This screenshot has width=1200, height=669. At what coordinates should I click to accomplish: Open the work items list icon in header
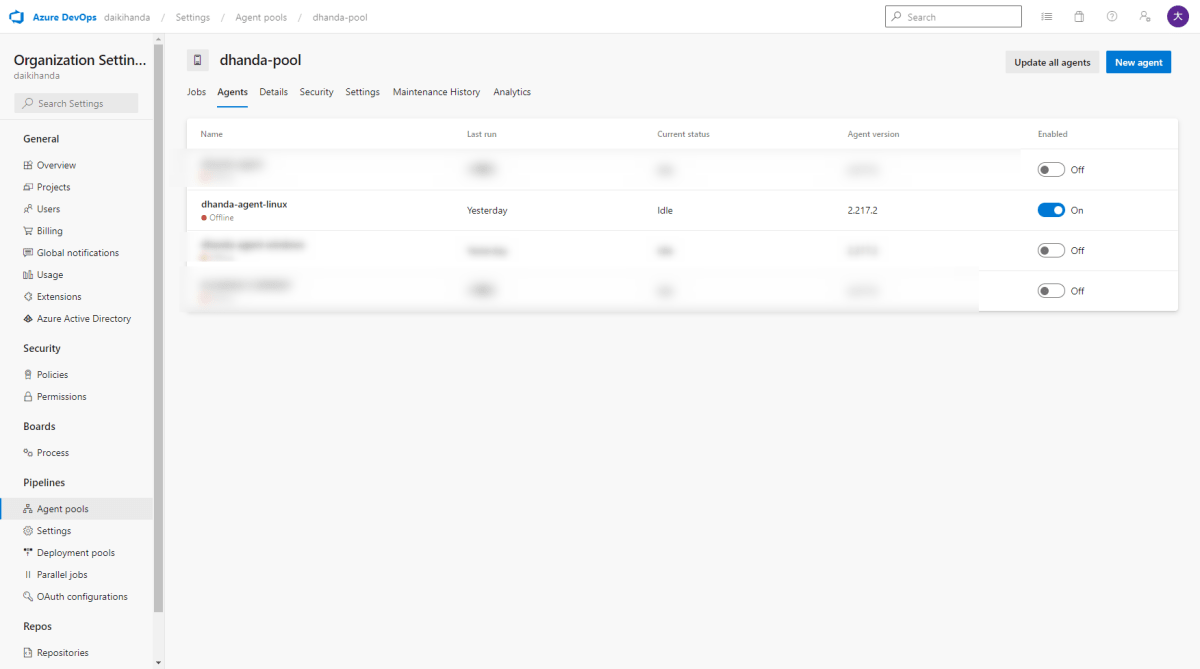click(x=1046, y=17)
